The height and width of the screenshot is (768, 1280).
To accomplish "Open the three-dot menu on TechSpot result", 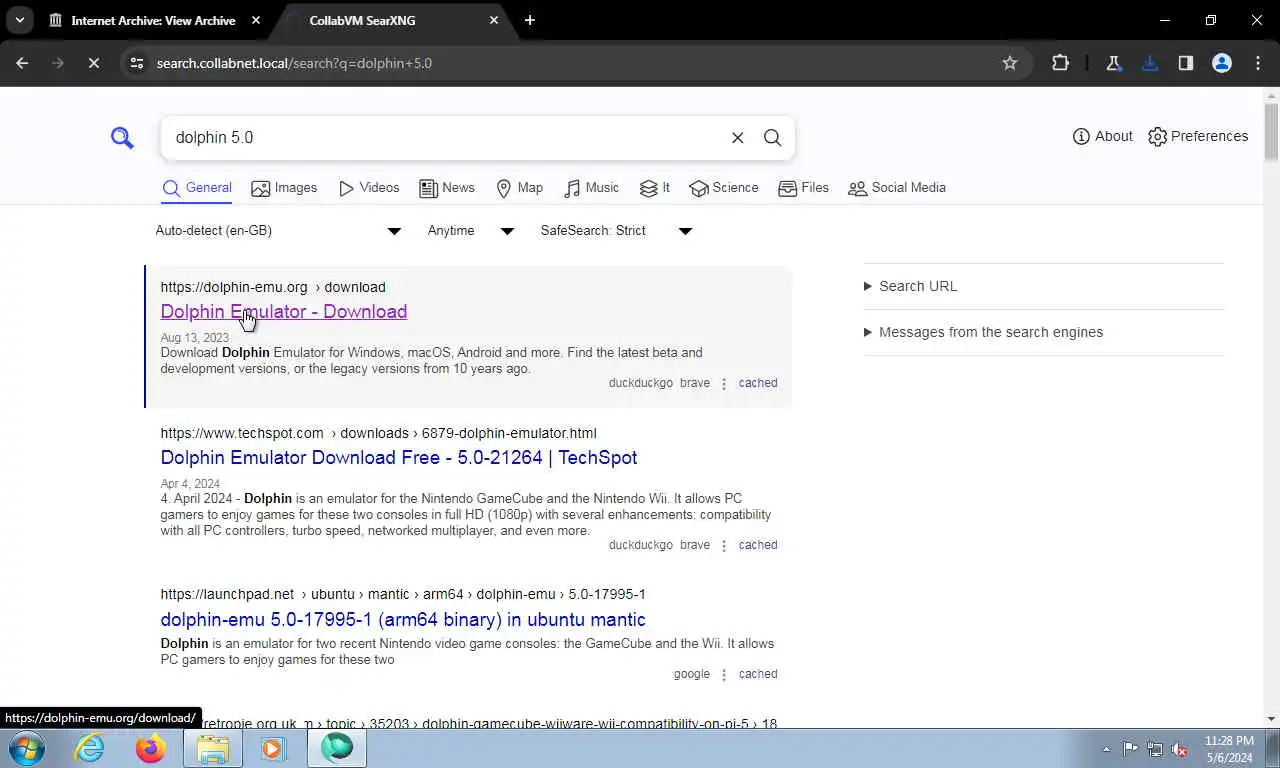I will 724,546.
